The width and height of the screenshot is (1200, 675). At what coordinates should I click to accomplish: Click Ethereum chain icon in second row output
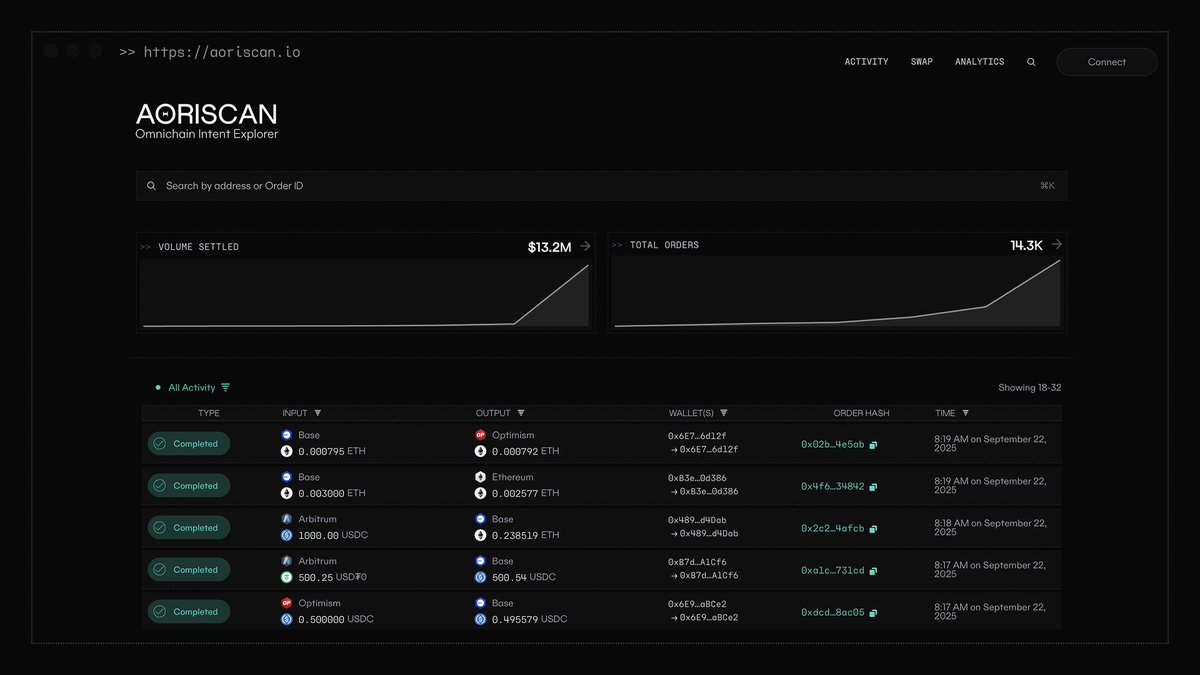[x=481, y=477]
